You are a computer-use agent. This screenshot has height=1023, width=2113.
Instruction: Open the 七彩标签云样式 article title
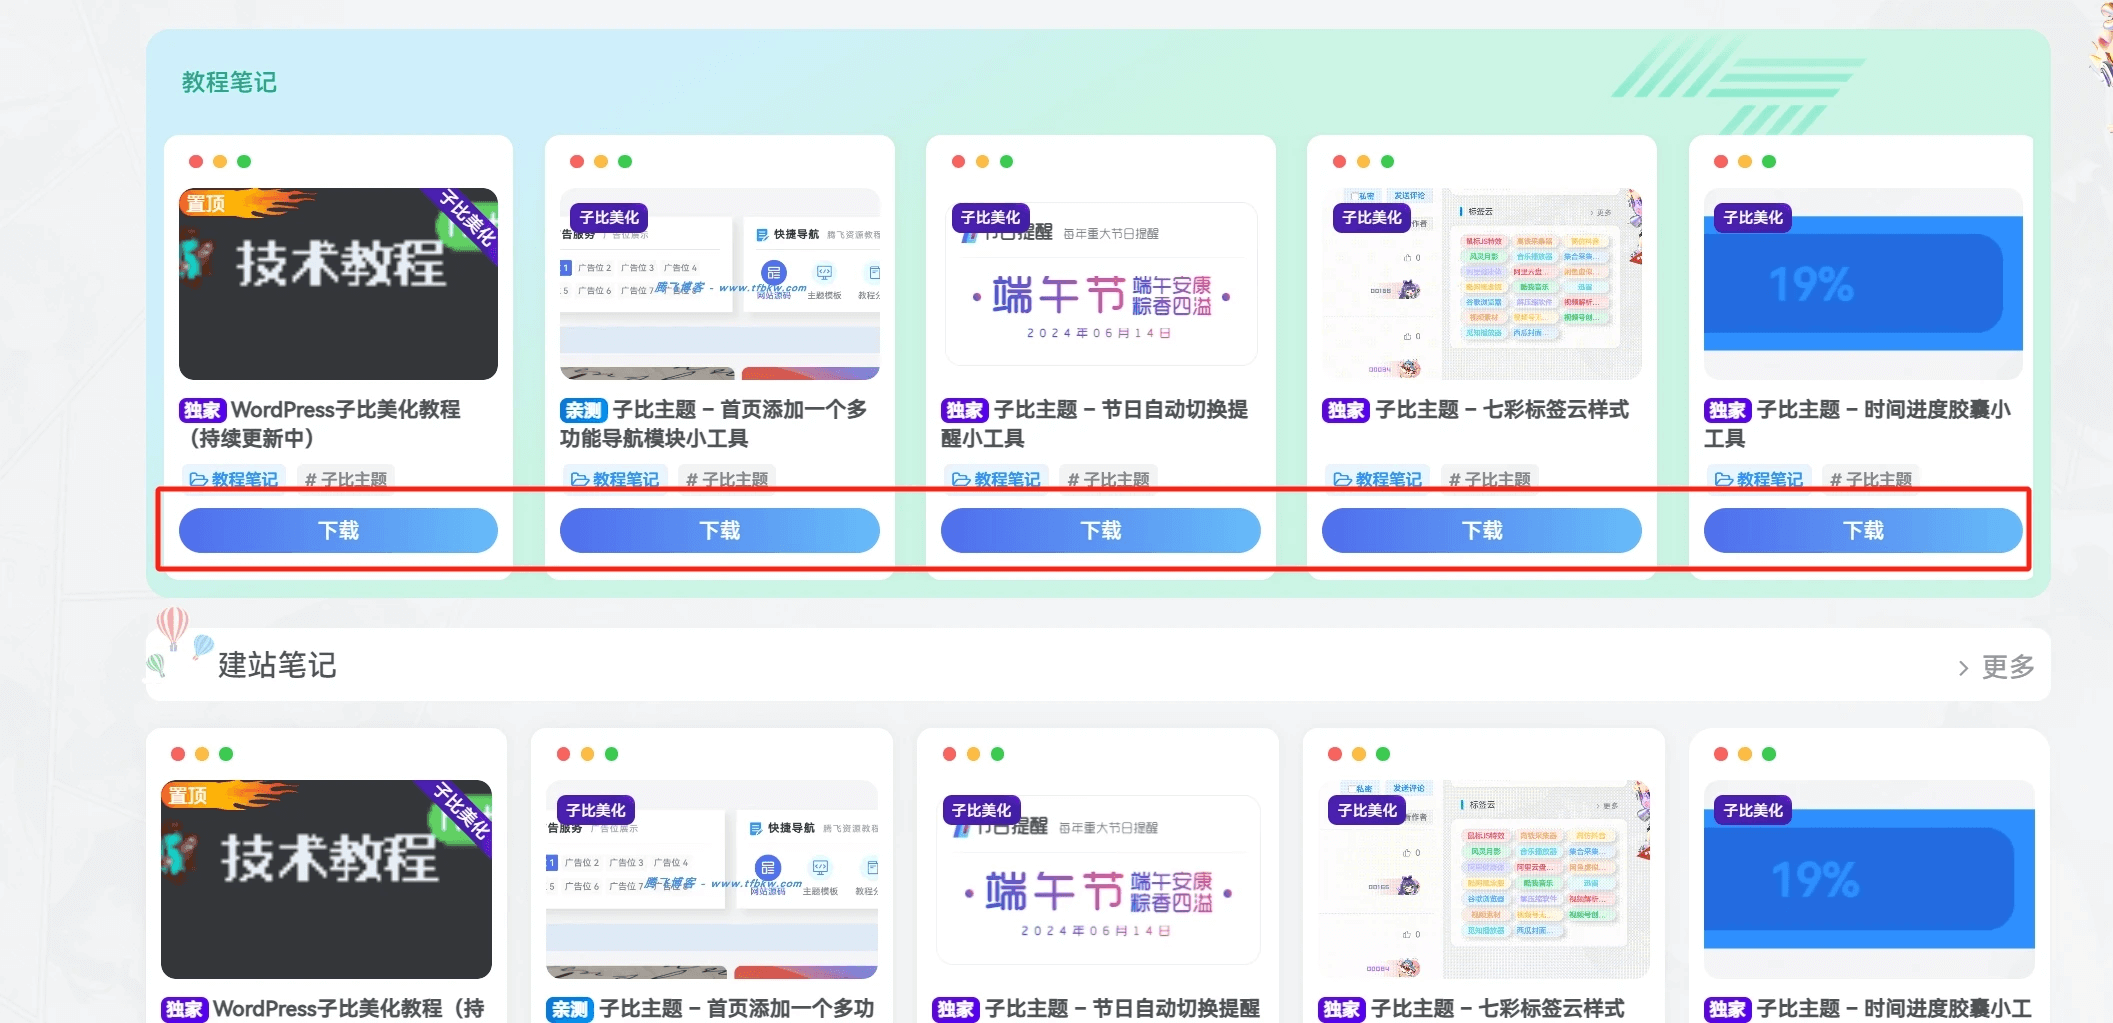[1501, 409]
